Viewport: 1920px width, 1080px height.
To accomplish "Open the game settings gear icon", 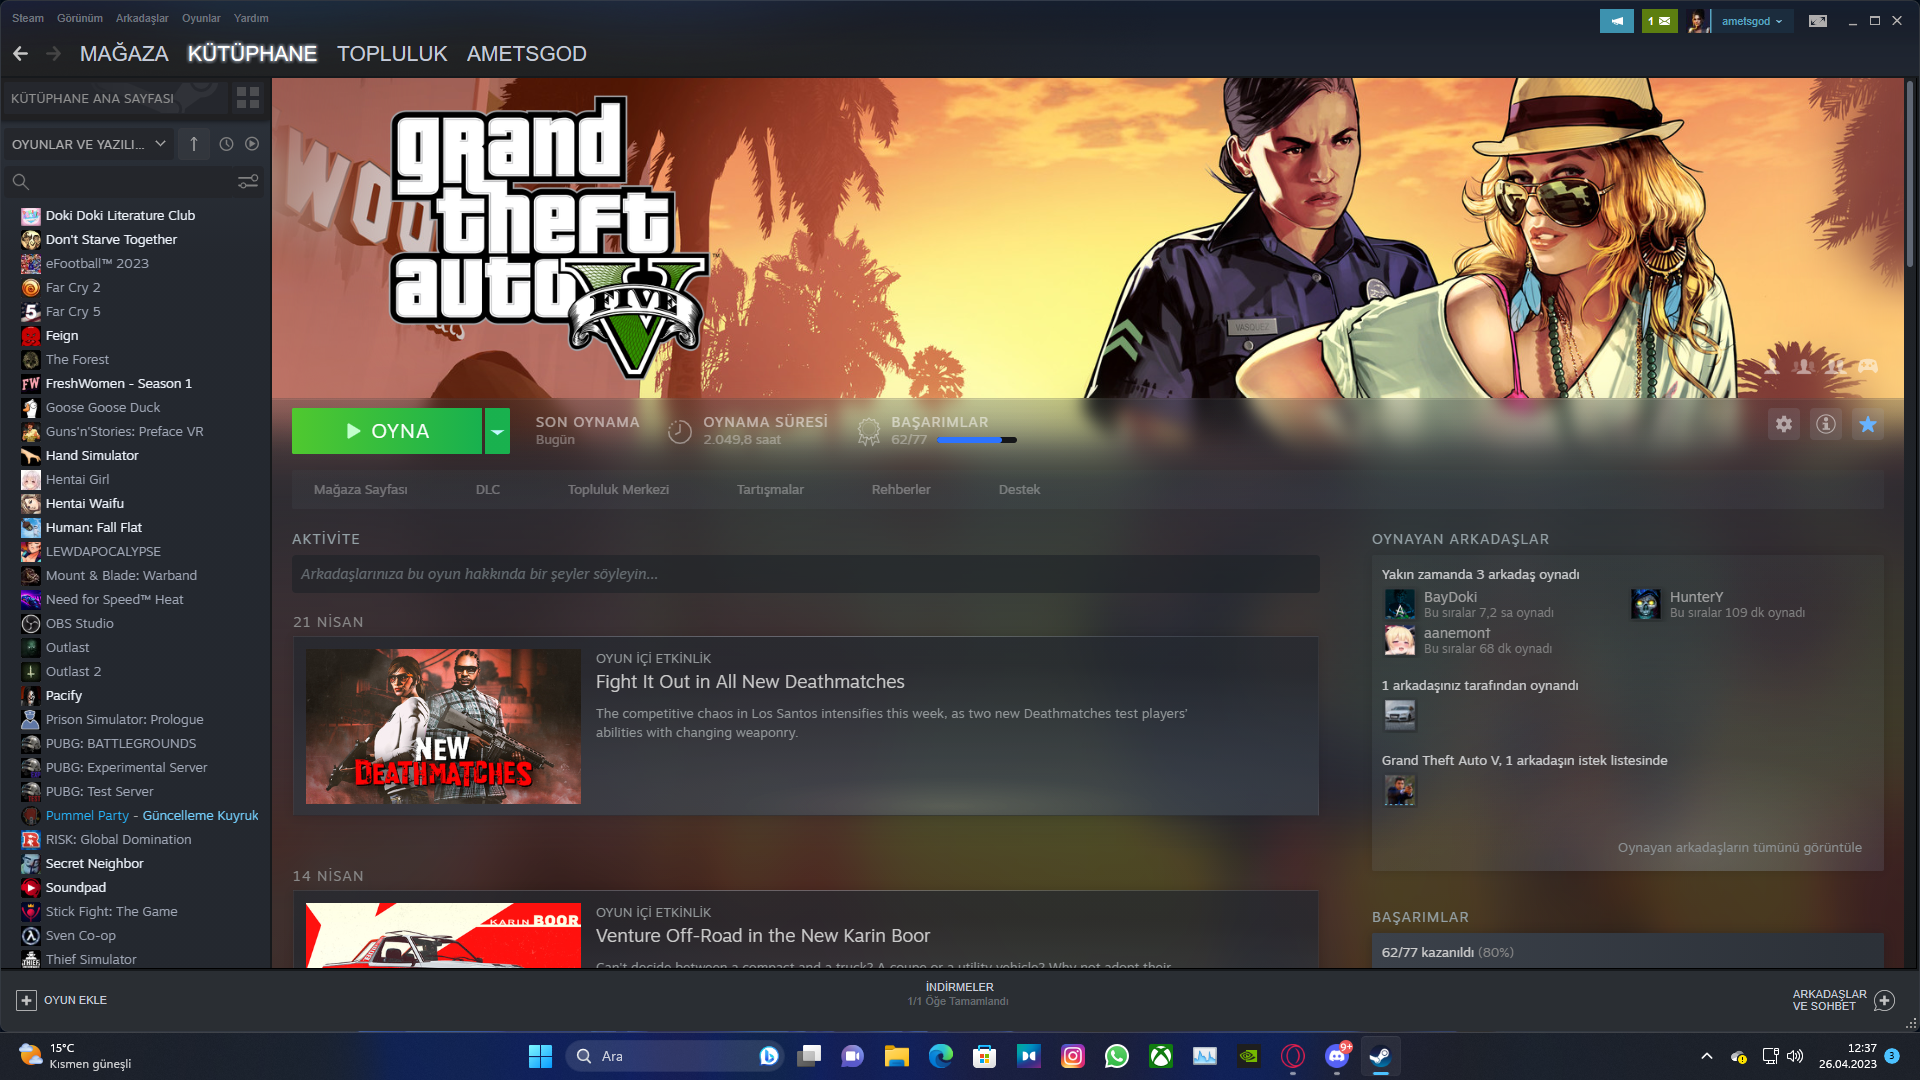I will coord(1784,424).
